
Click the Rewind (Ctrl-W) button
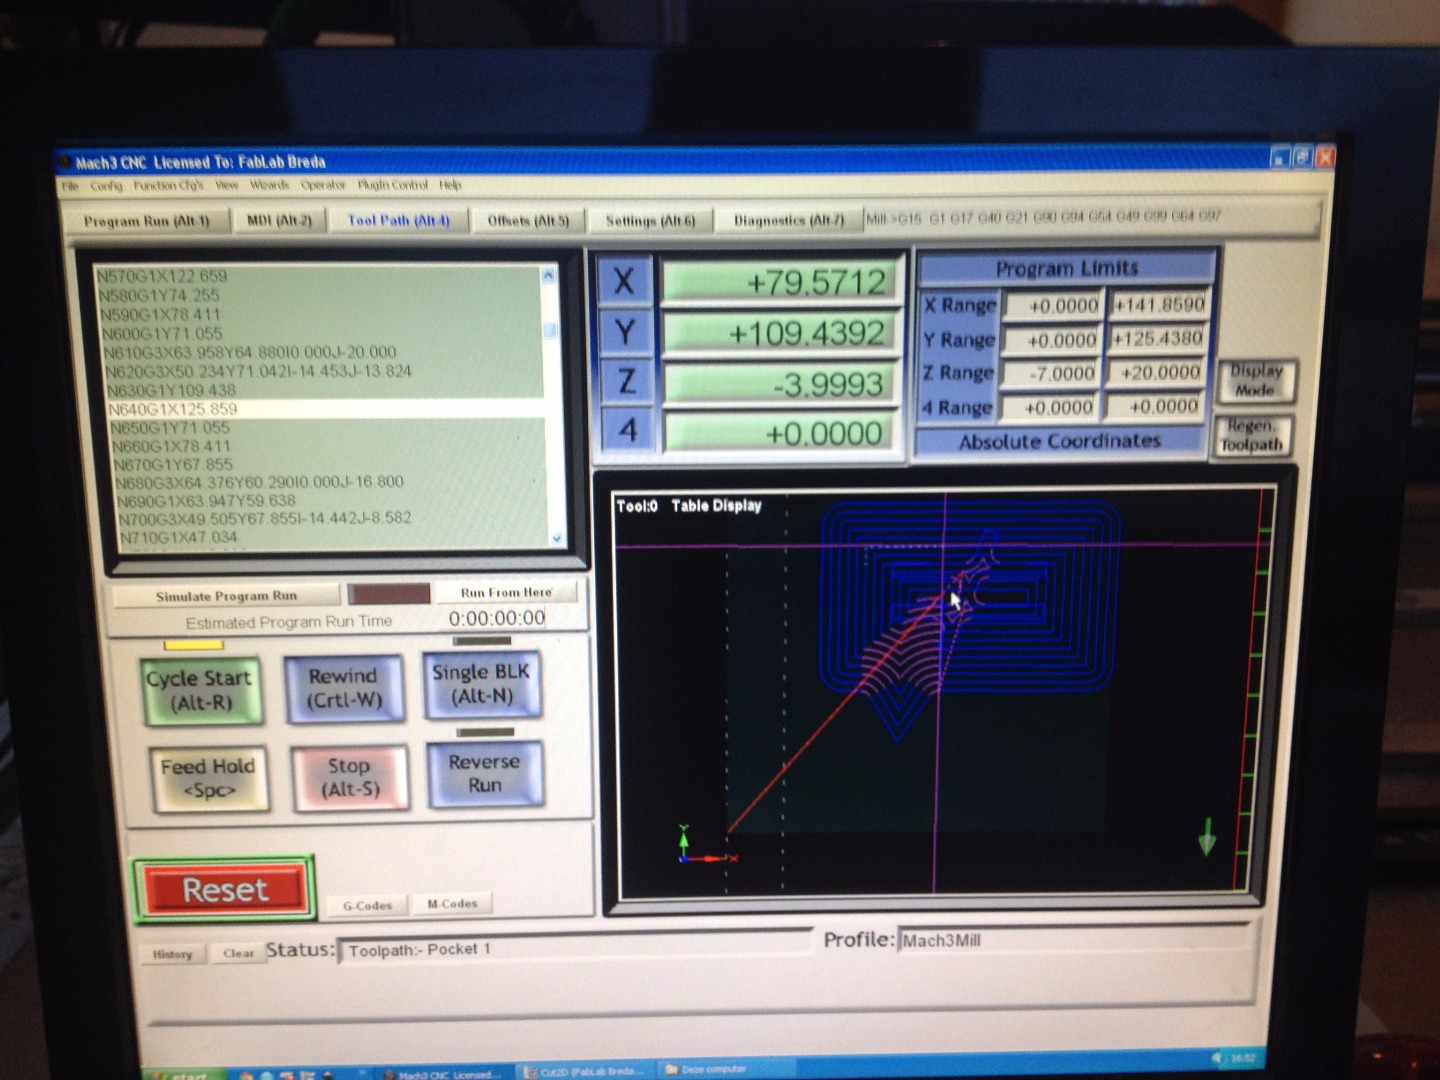[343, 688]
